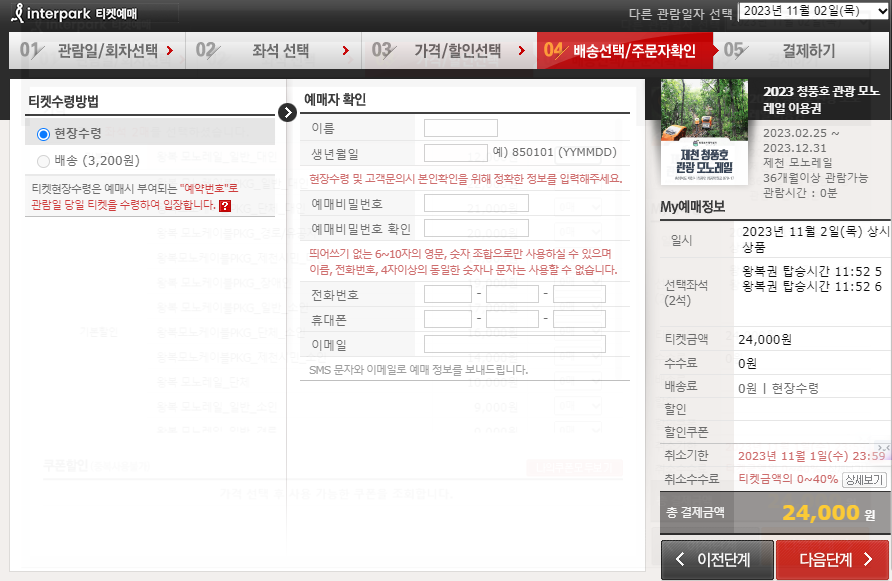Click the 이전단계 previous step button
Viewport: 892px width, 581px height.
click(x=717, y=560)
